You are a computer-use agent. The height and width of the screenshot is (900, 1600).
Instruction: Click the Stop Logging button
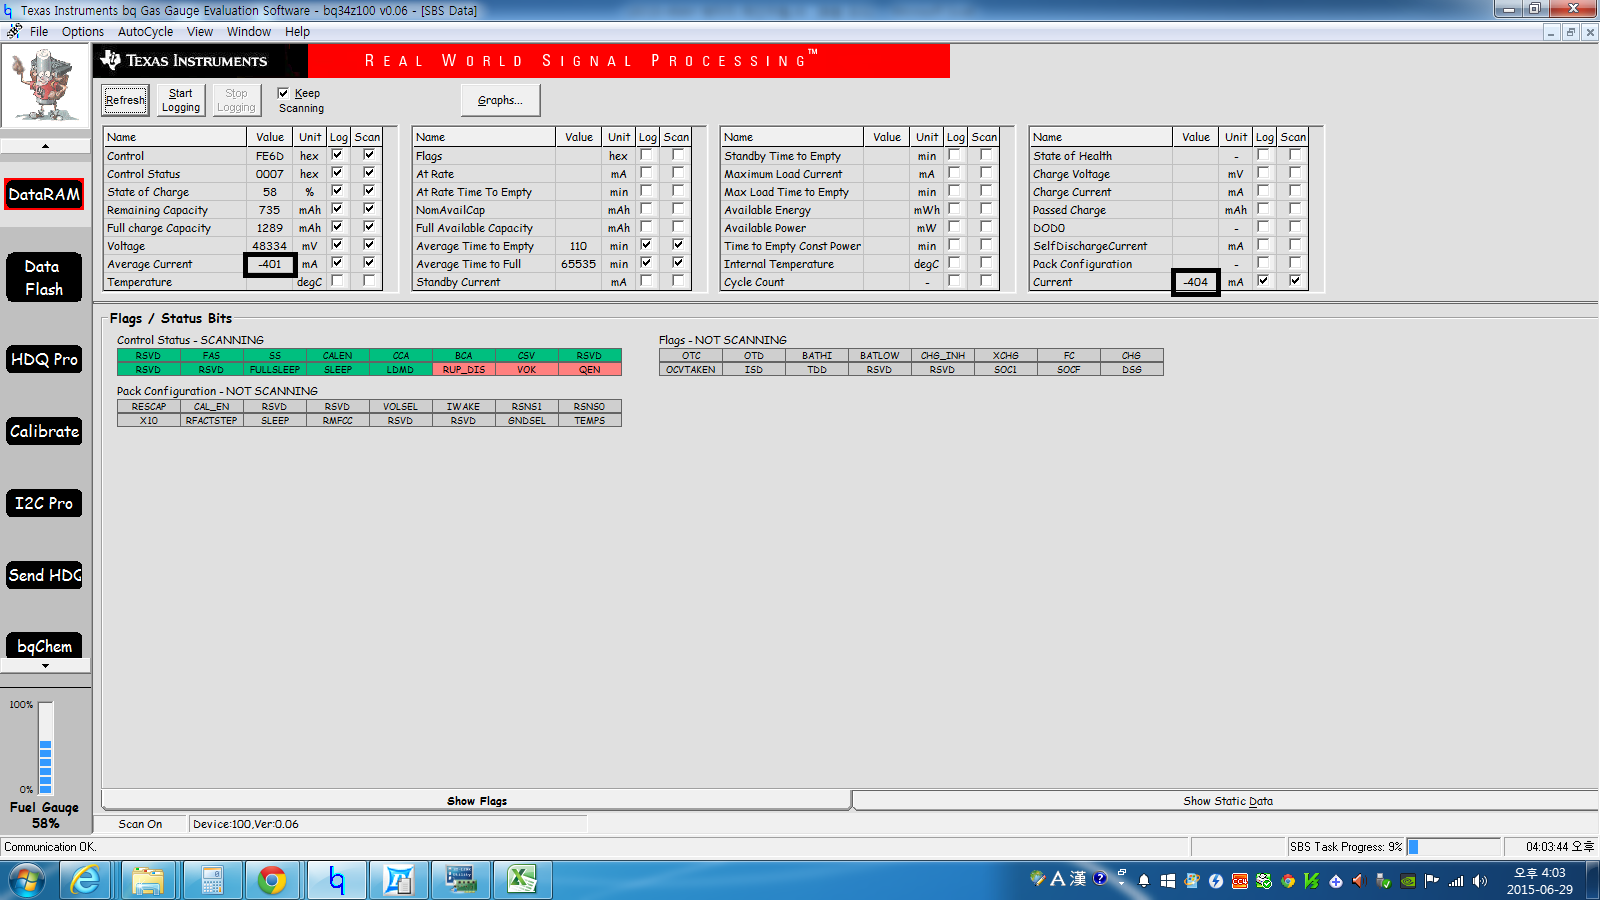click(236, 100)
